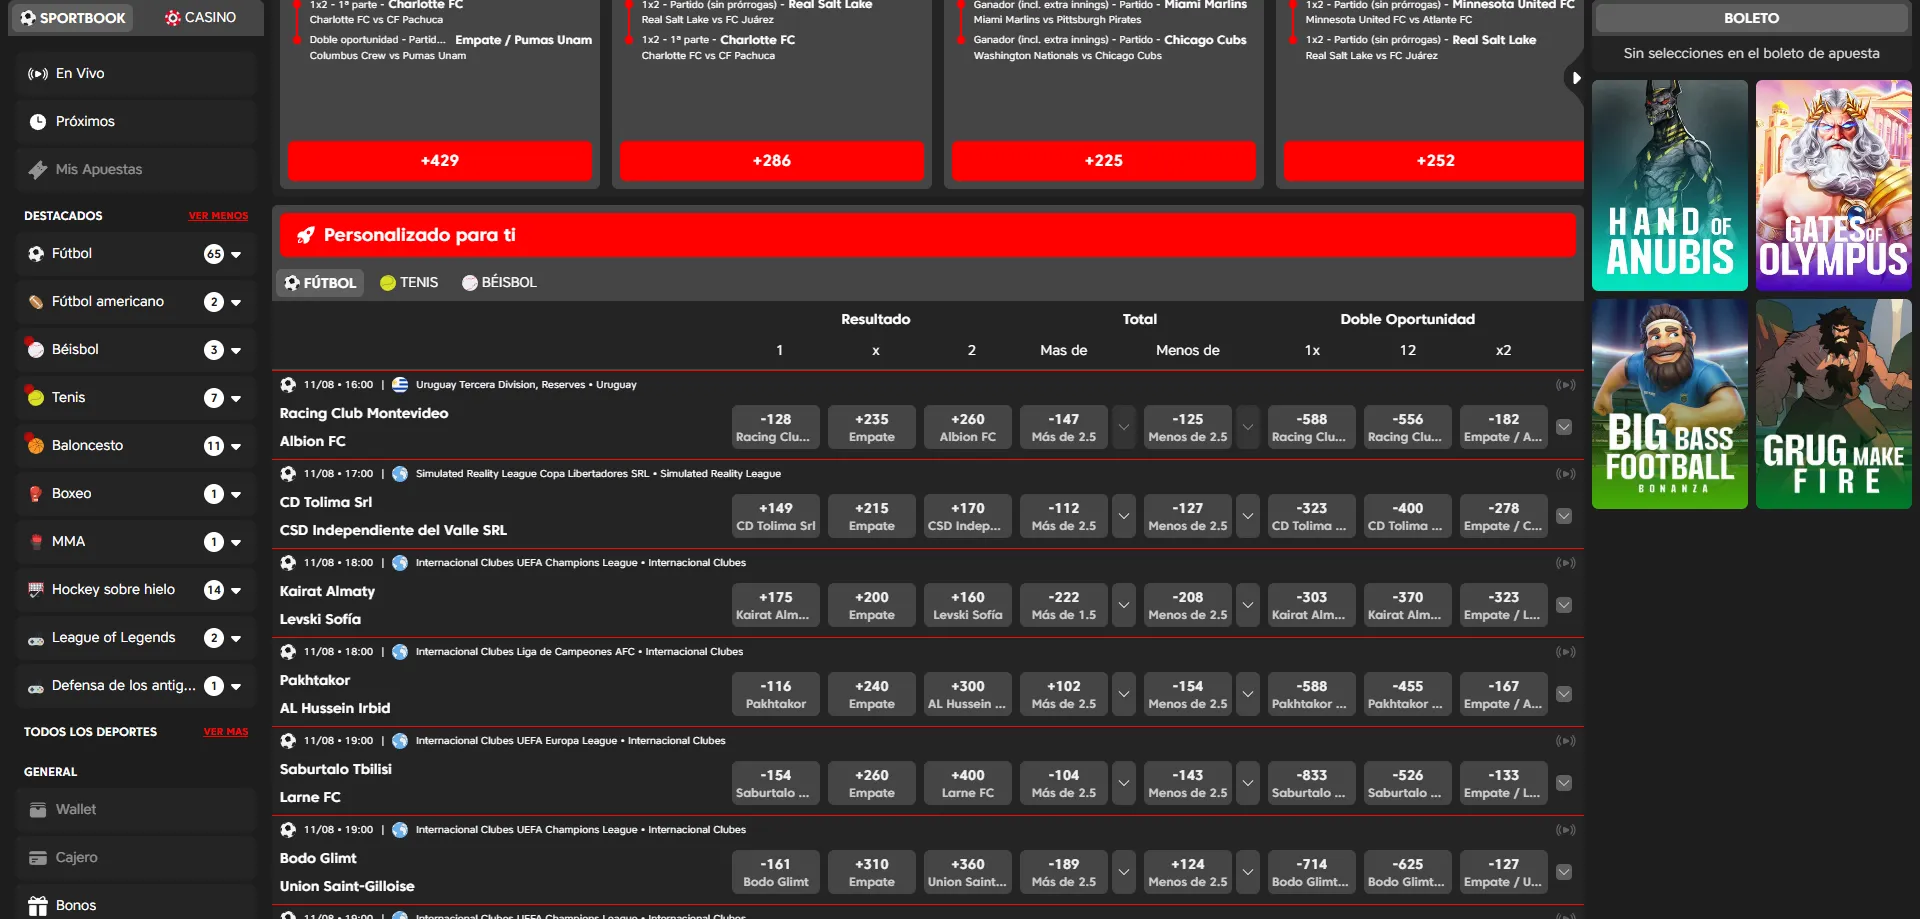Place the +286 combo bet
This screenshot has width=1920, height=919.
(x=772, y=161)
